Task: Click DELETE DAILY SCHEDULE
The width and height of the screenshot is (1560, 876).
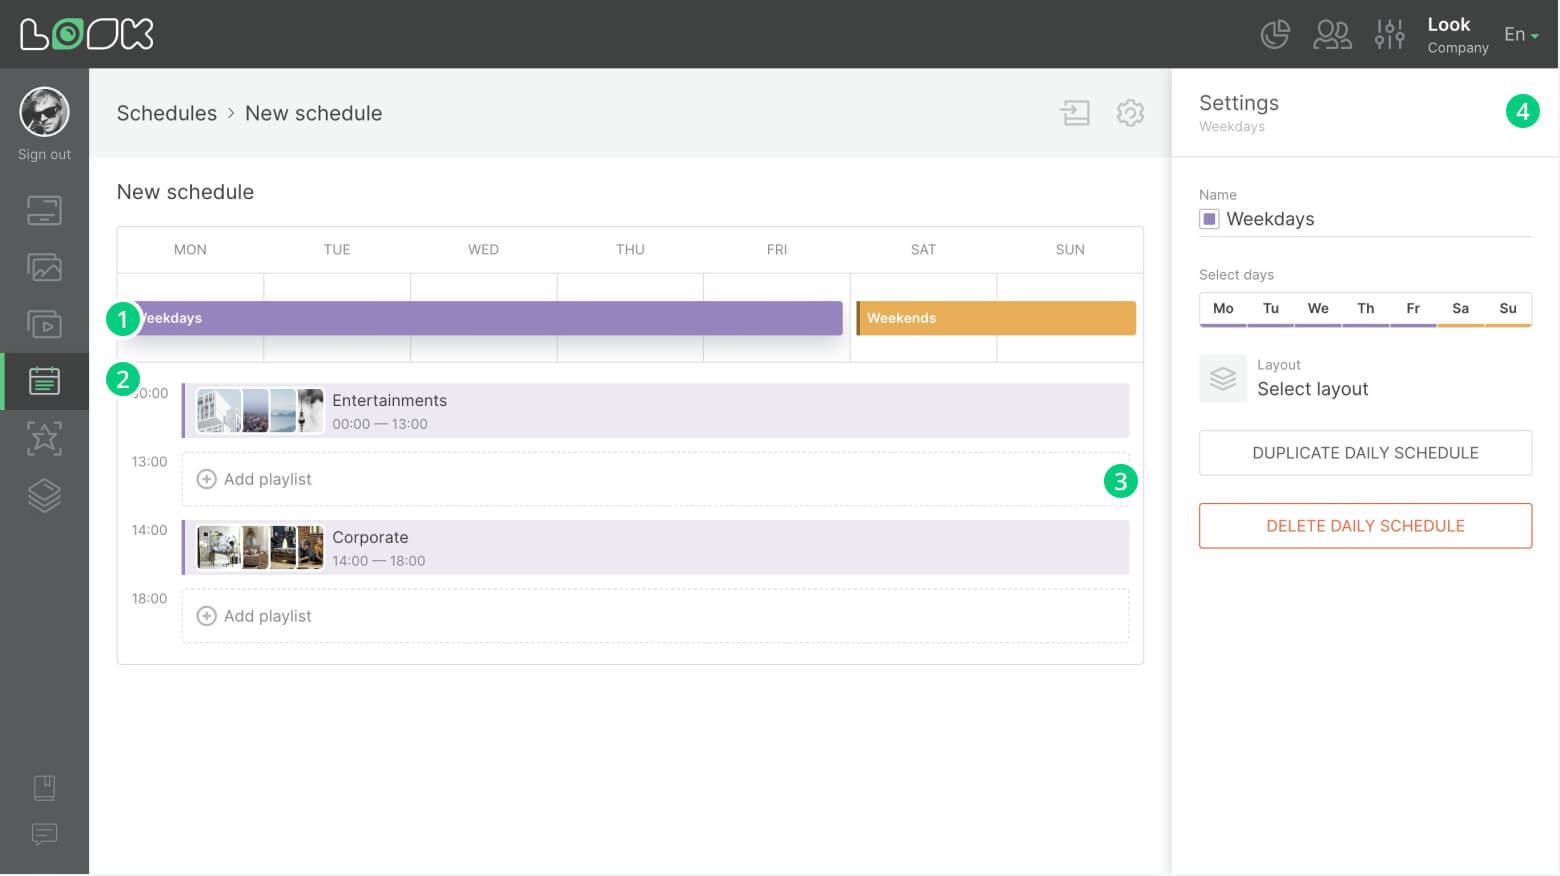Action: coord(1365,525)
